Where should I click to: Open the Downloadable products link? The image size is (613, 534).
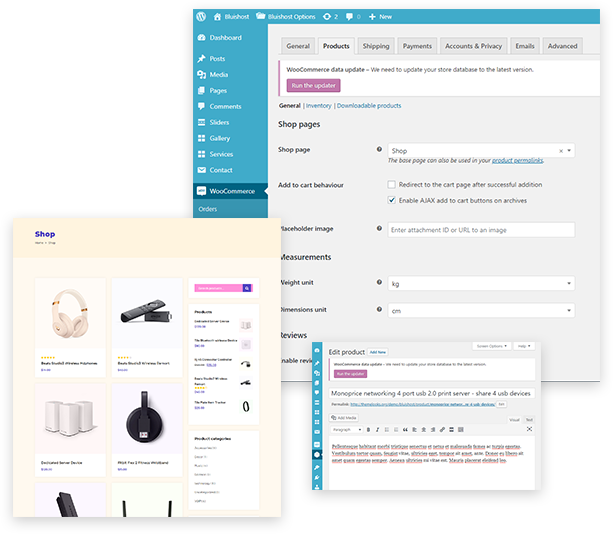click(x=369, y=106)
